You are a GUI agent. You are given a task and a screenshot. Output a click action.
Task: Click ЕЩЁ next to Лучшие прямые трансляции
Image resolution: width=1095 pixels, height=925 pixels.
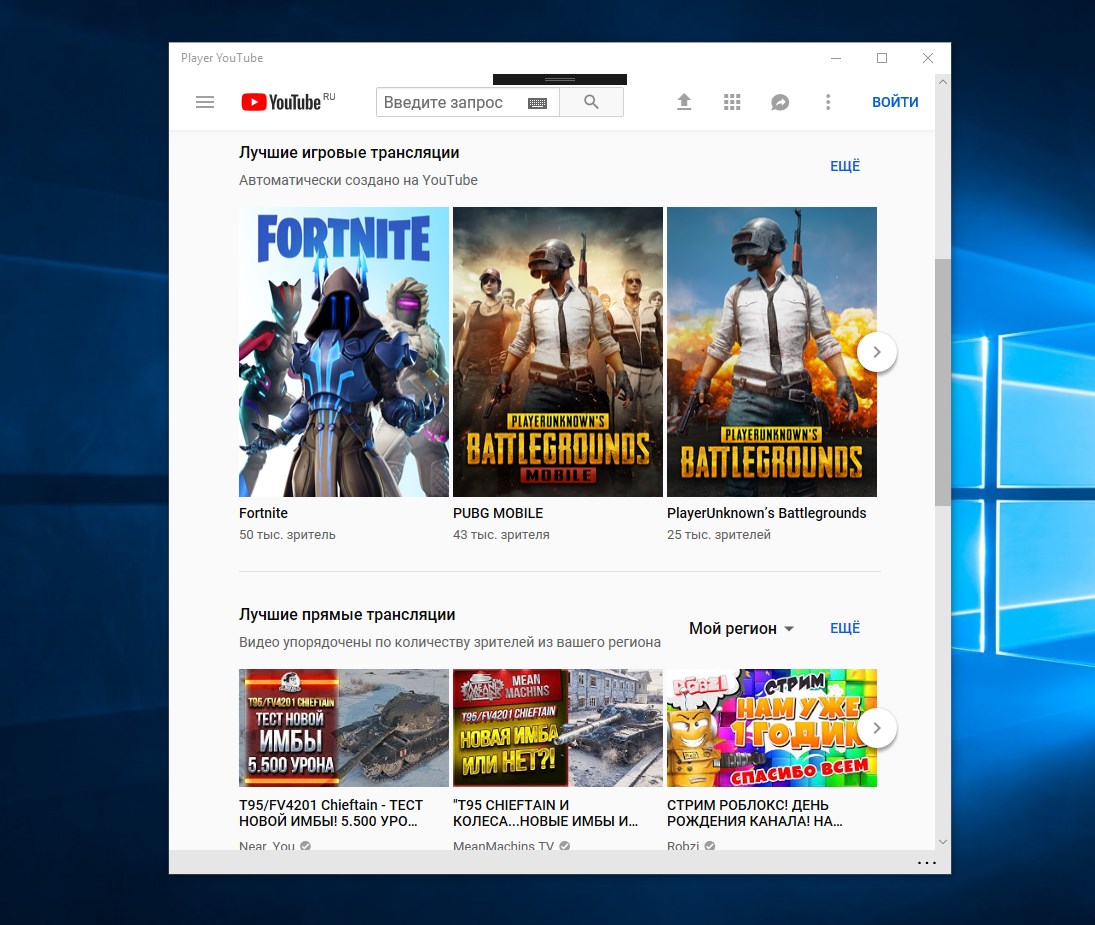(x=845, y=628)
